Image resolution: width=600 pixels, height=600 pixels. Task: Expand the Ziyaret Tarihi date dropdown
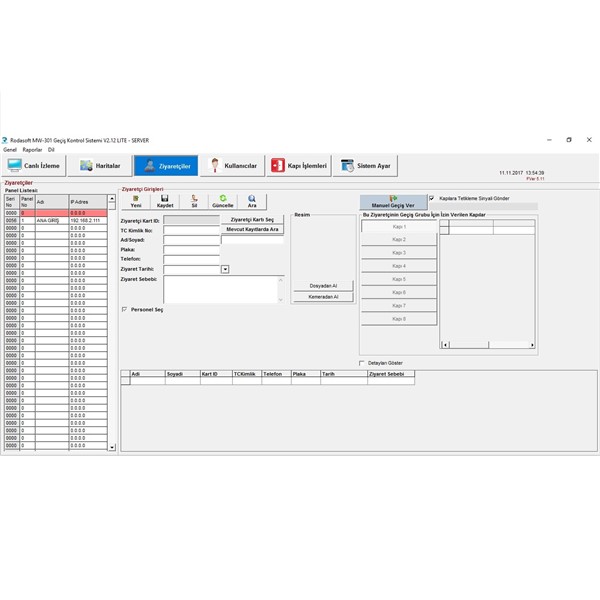(x=225, y=269)
